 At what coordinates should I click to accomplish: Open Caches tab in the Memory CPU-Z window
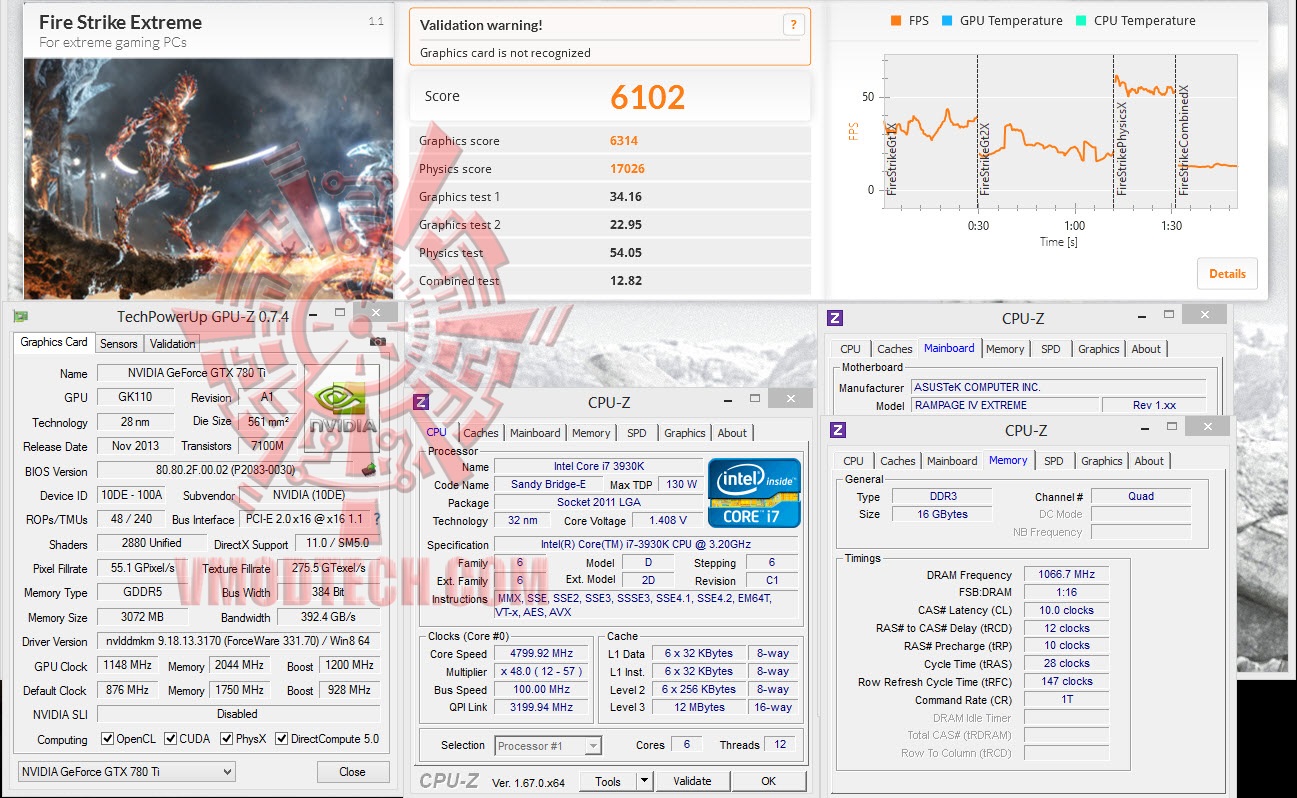(x=898, y=461)
